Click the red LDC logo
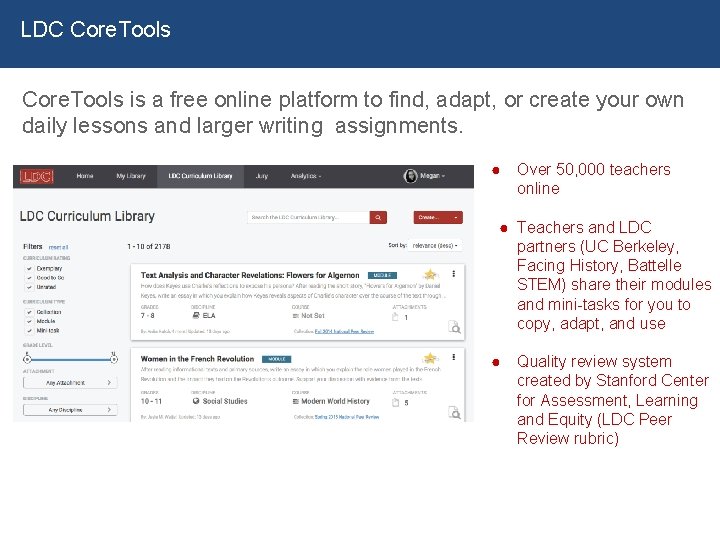 (37, 176)
